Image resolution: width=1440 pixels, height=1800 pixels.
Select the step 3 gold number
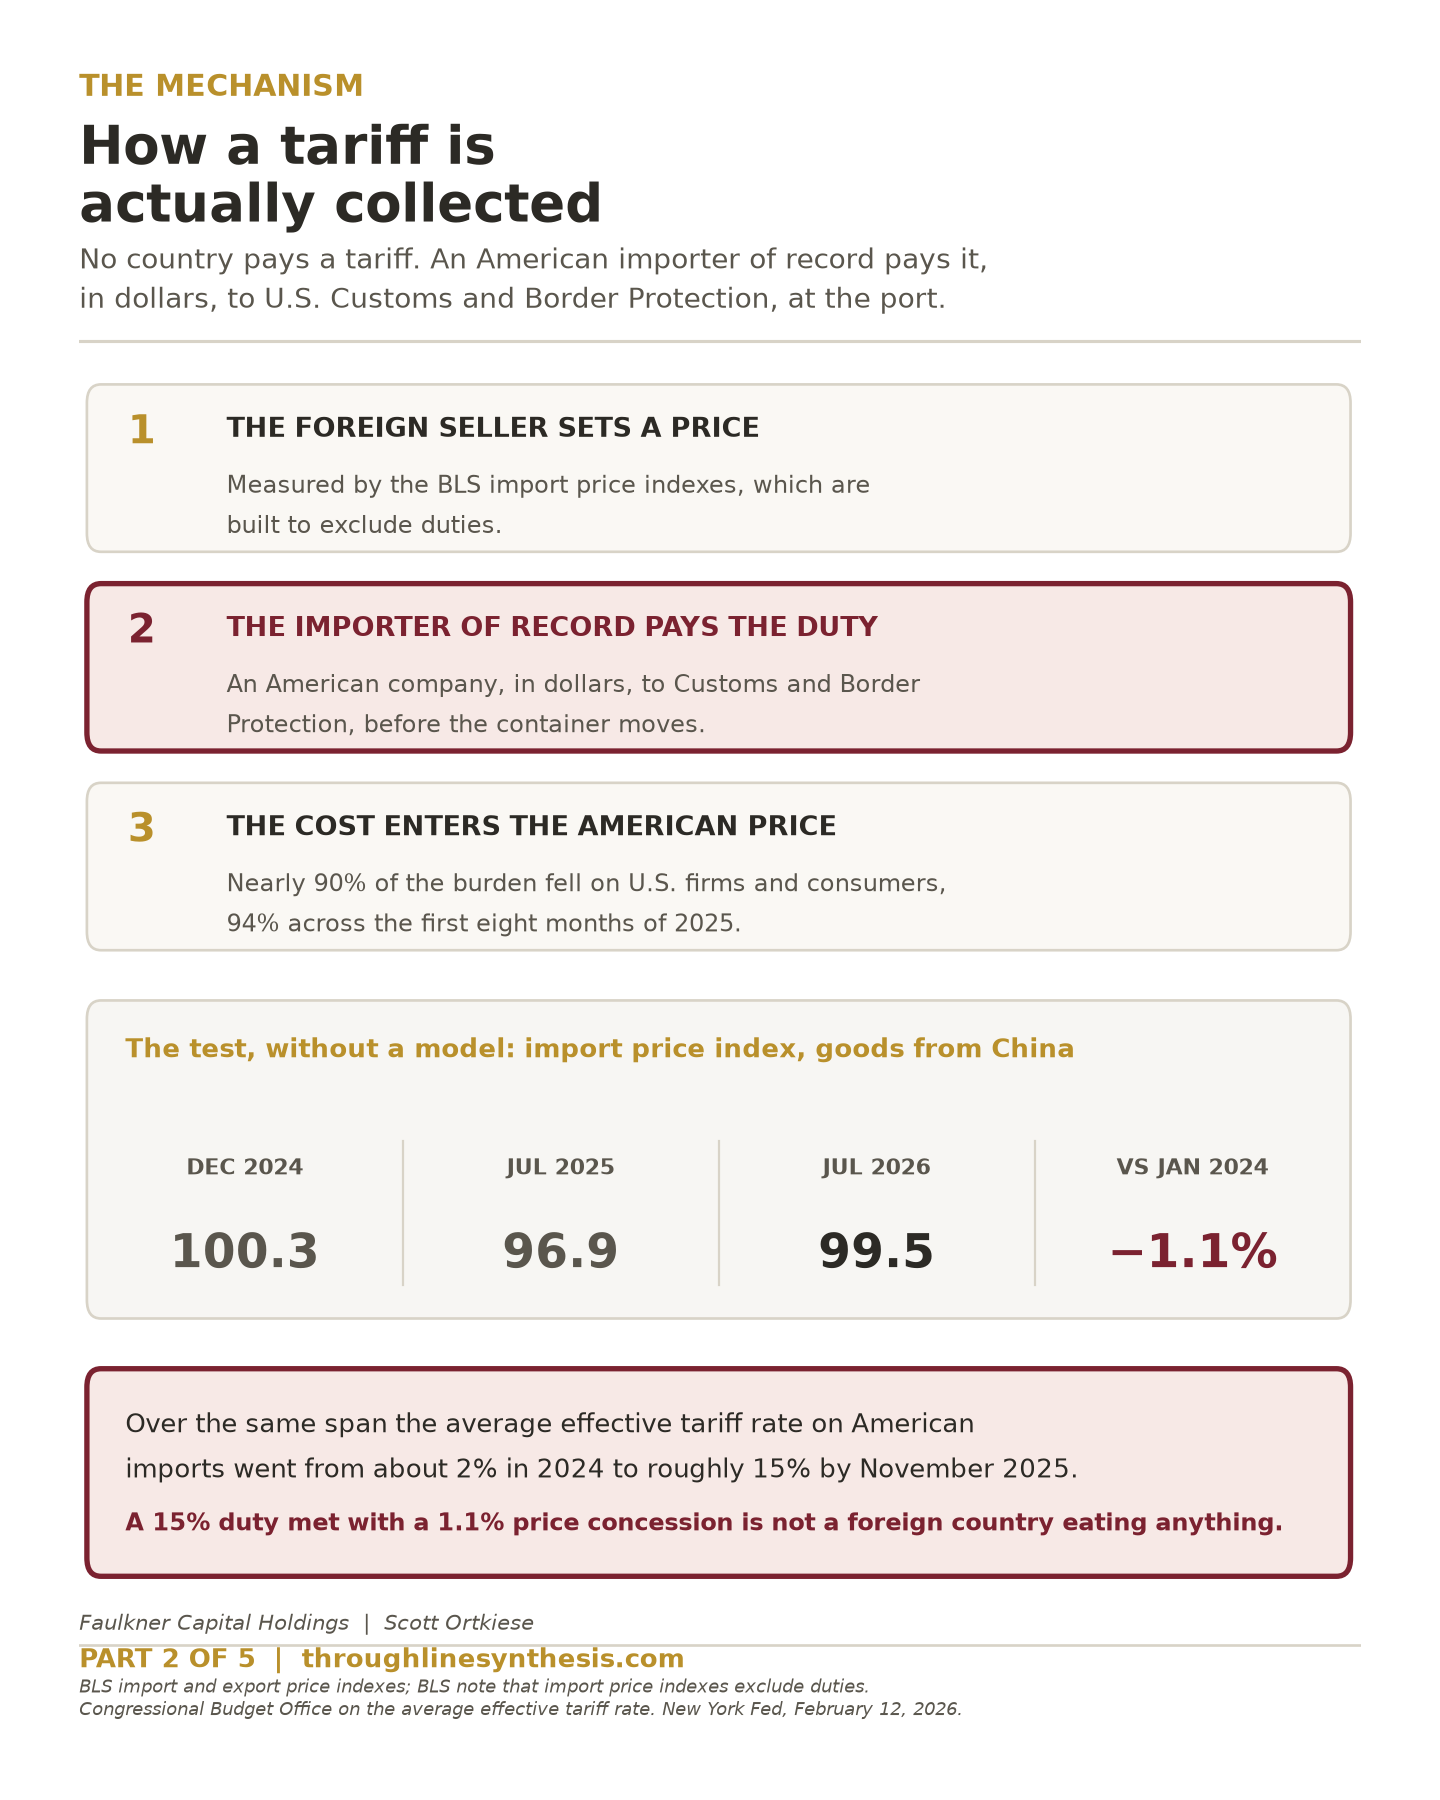tap(141, 829)
